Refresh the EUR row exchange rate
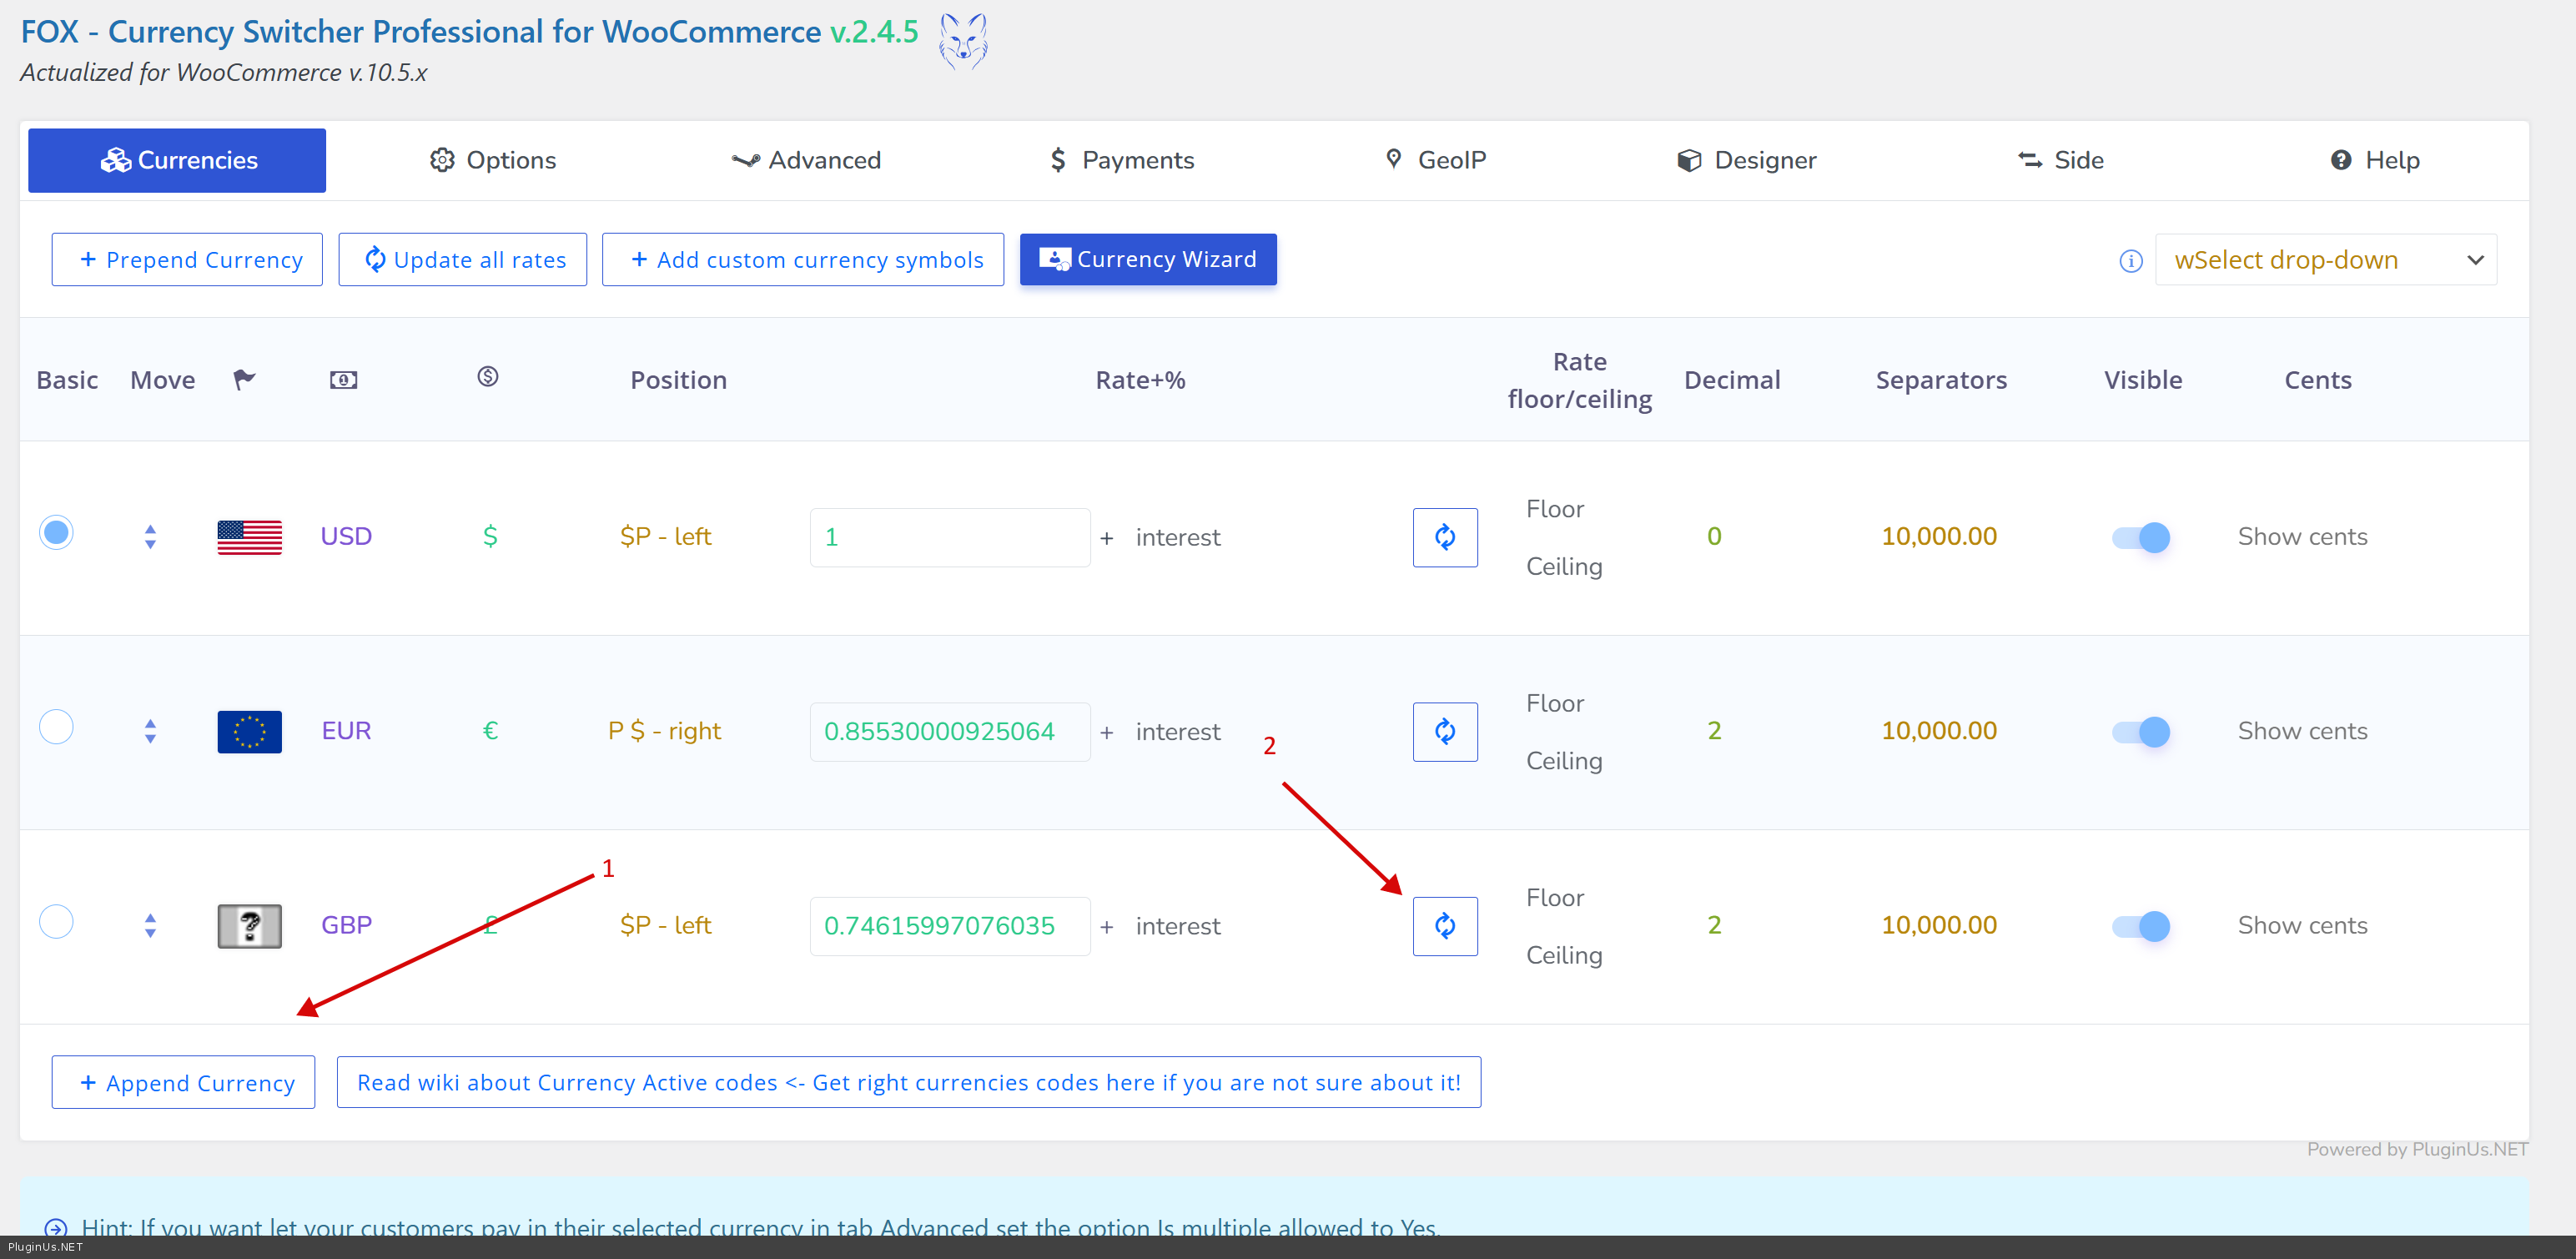2576x1259 pixels. (1444, 731)
